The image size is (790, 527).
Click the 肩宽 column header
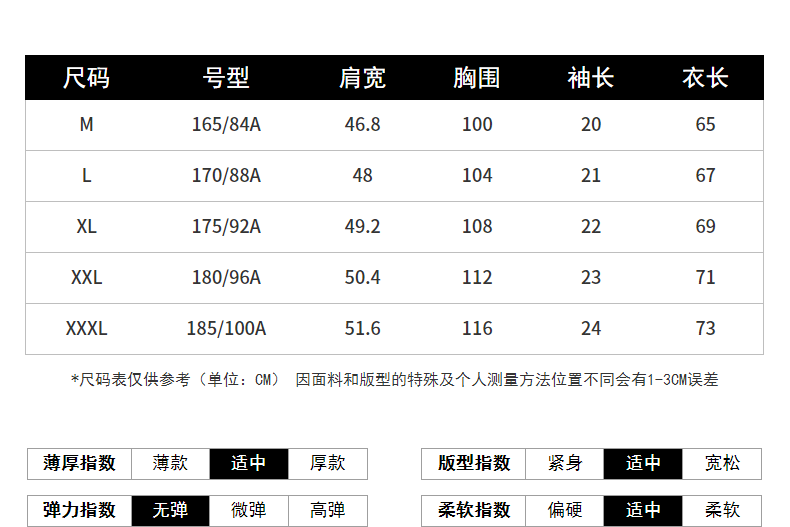362,78
